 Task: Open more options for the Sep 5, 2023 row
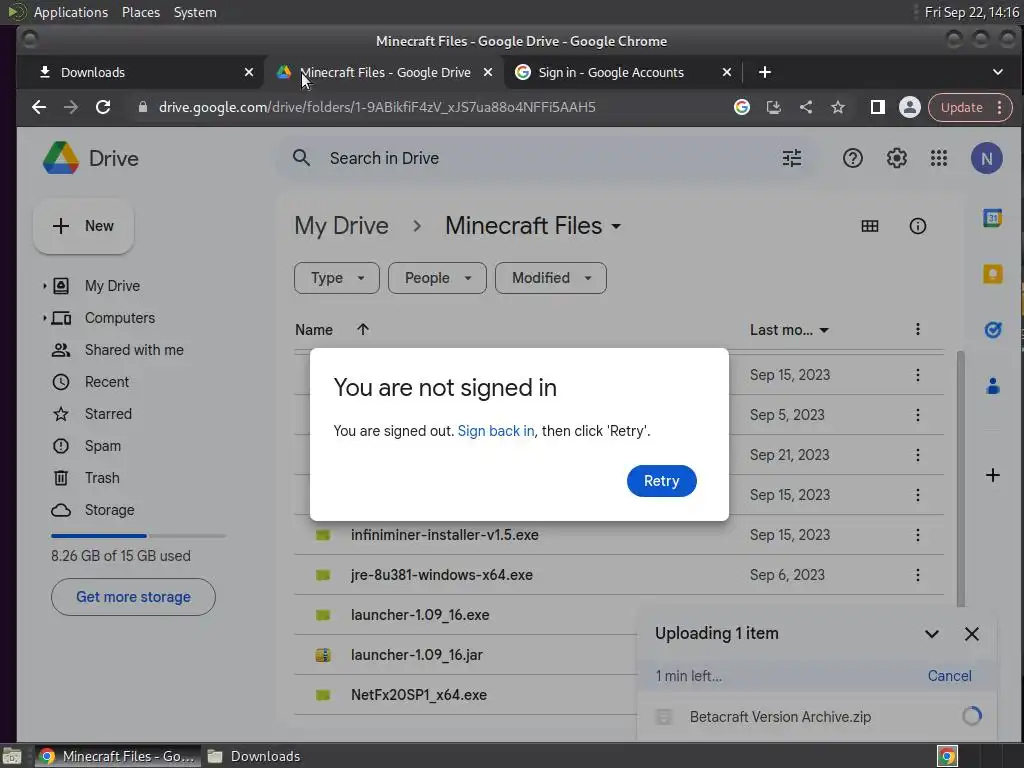tap(918, 415)
